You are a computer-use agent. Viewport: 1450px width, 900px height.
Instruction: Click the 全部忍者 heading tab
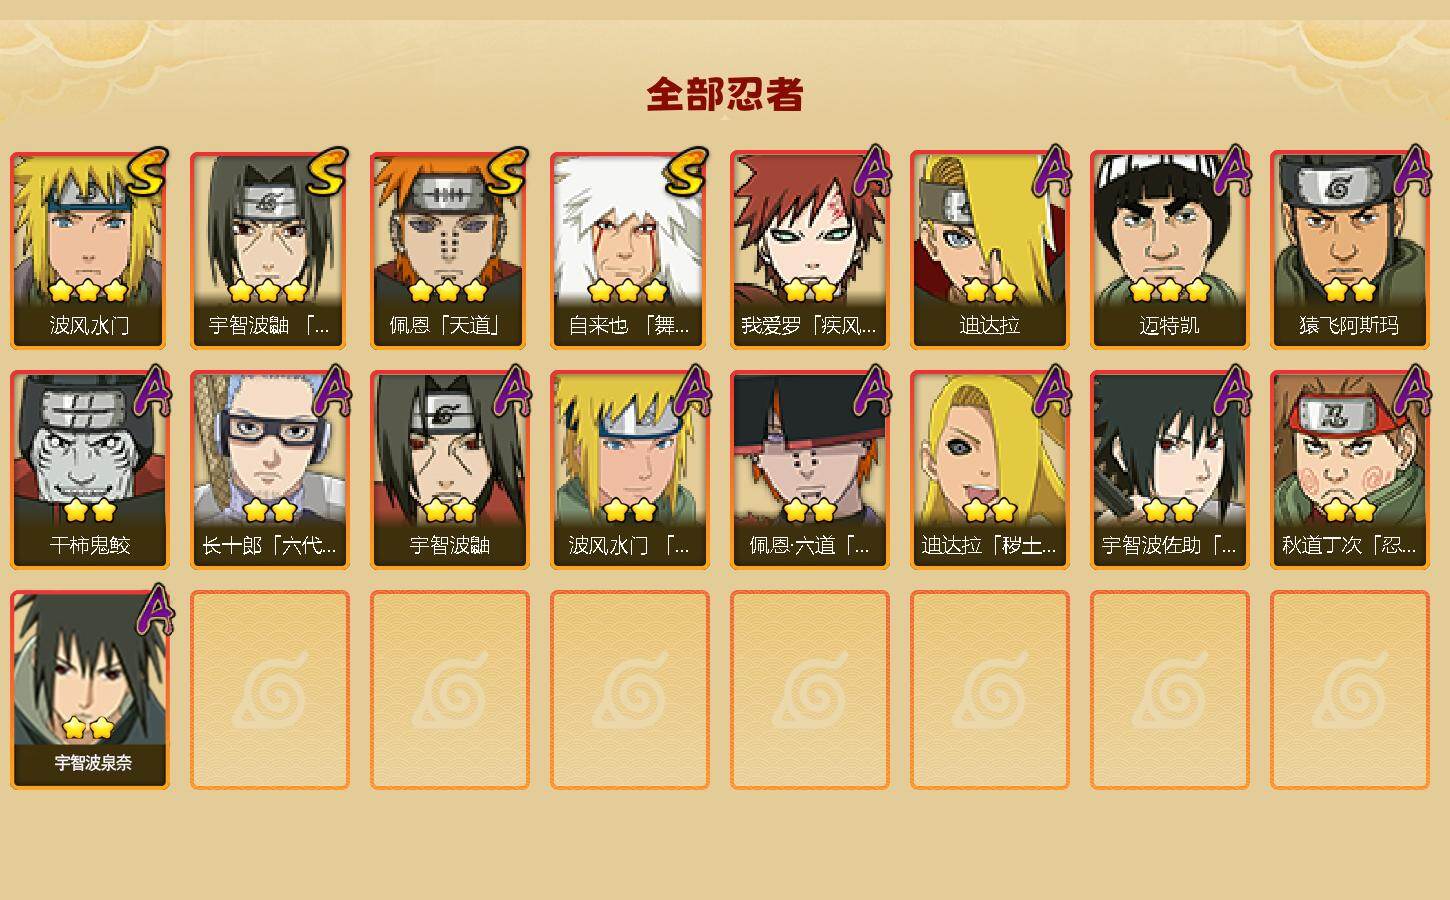click(x=725, y=95)
